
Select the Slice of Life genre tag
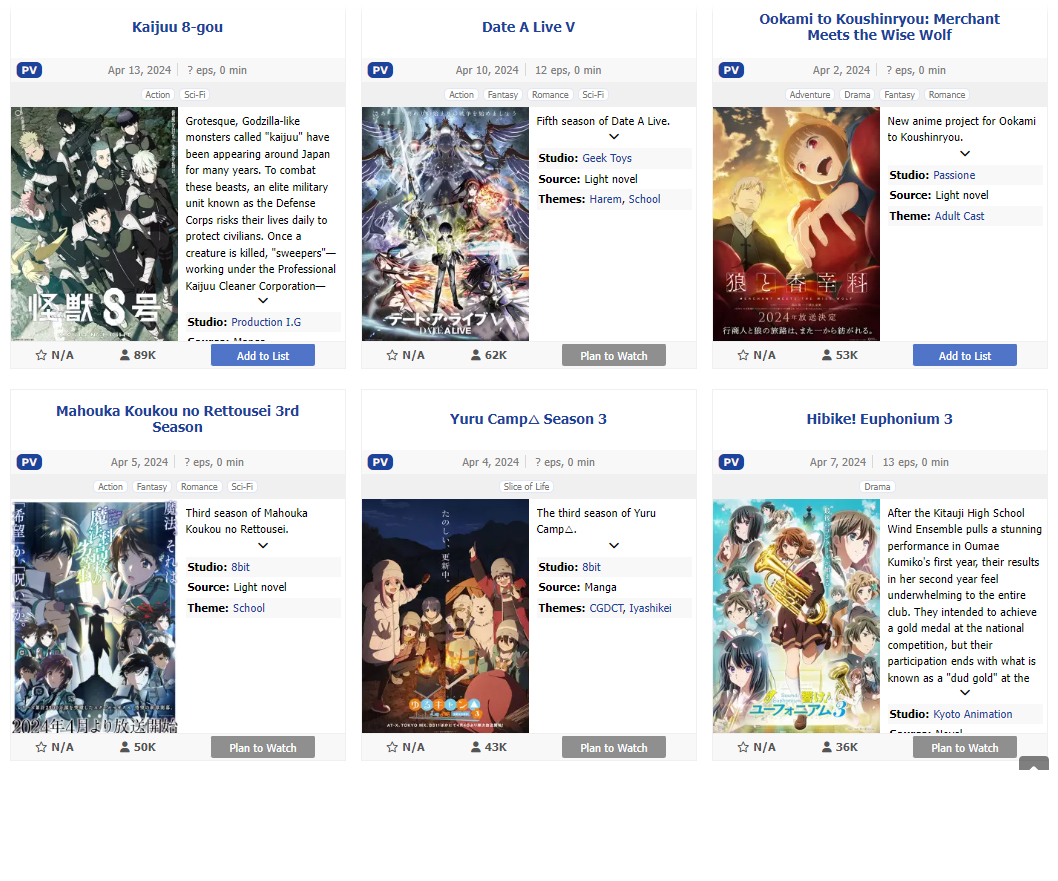point(526,487)
